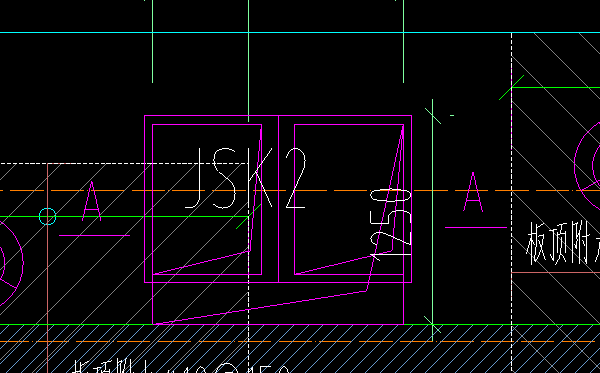Select the white dashed vertical line at right

pyautogui.click(x=512, y=203)
